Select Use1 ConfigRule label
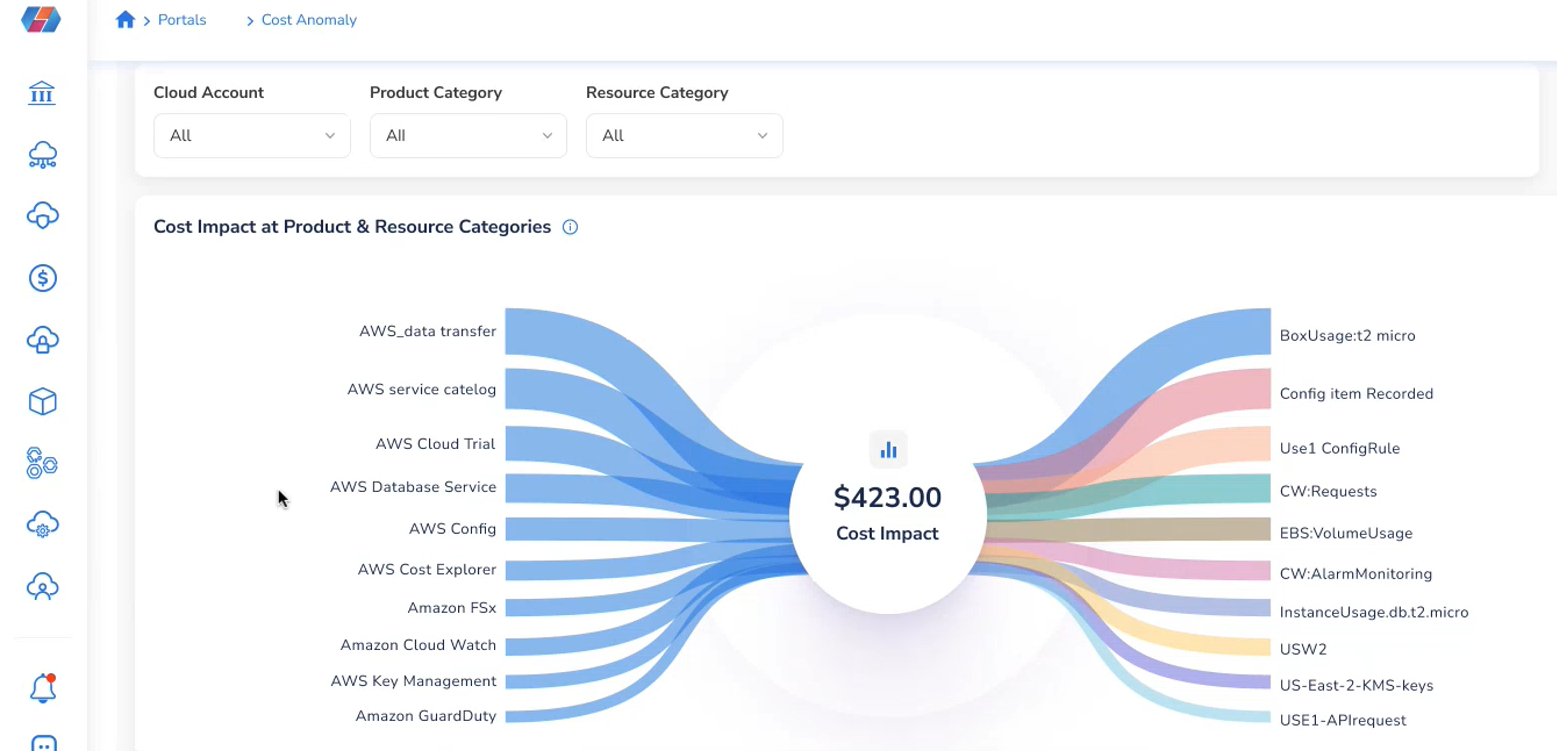The width and height of the screenshot is (1557, 751). (x=1340, y=448)
